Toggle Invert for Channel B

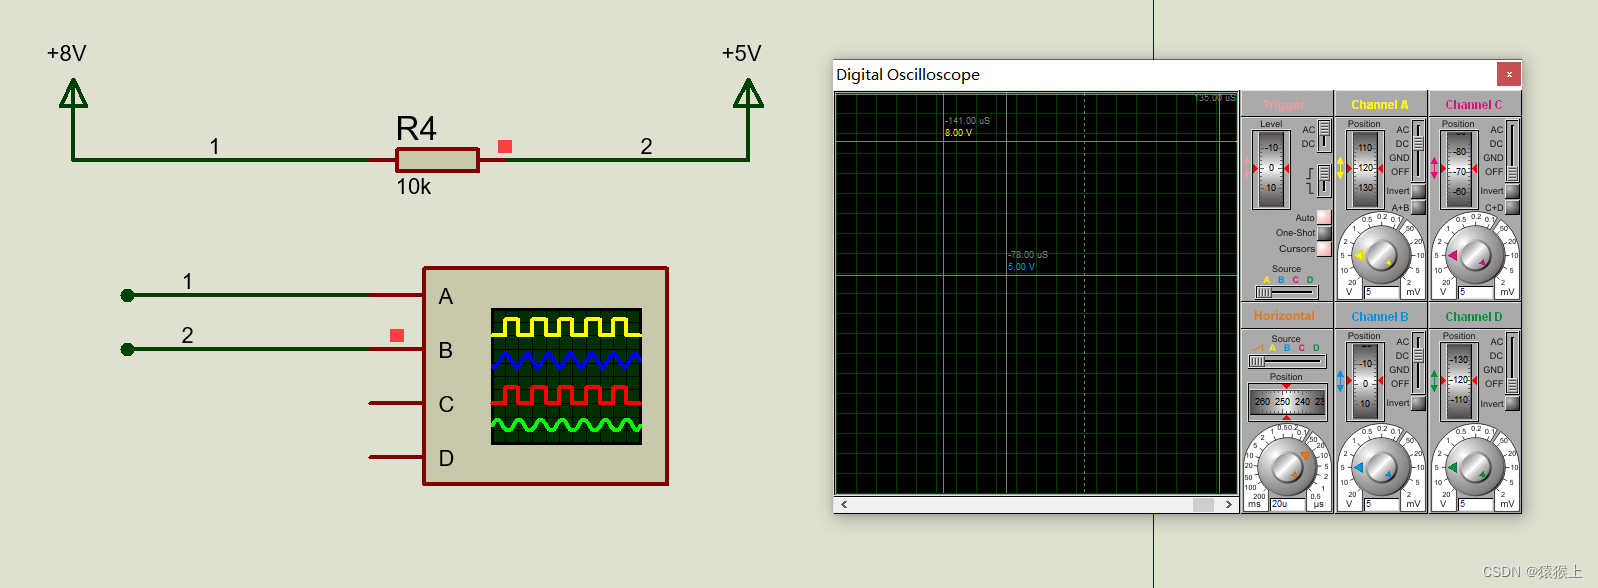(1418, 403)
